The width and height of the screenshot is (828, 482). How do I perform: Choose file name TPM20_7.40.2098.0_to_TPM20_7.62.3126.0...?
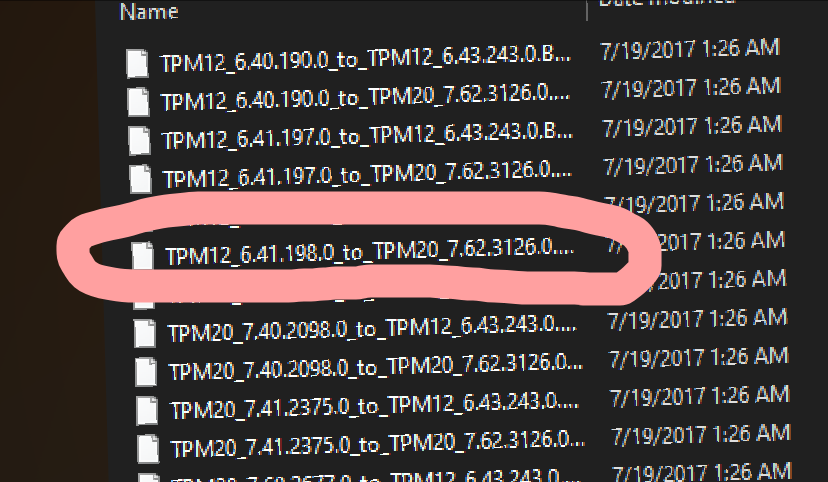376,368
